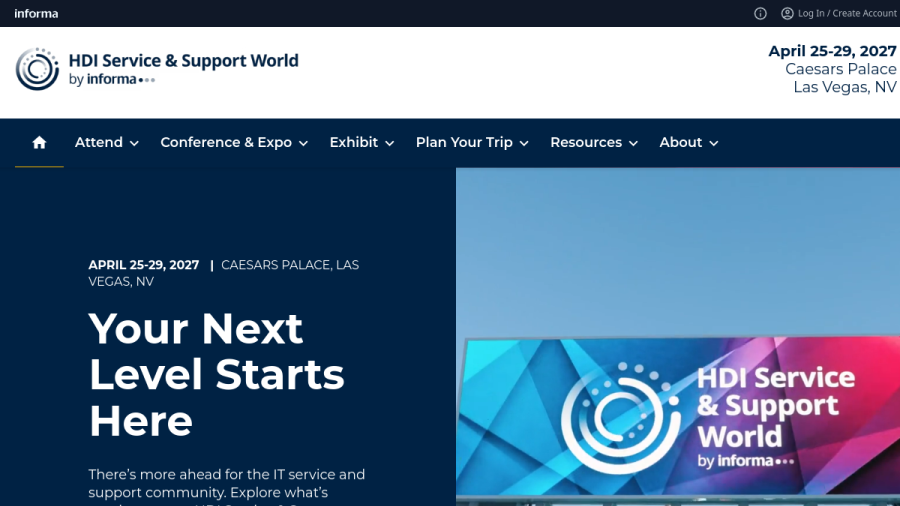
Task: Click the hero text CAESARS PALACE, LAS VEGAS, NV
Action: tap(224, 273)
